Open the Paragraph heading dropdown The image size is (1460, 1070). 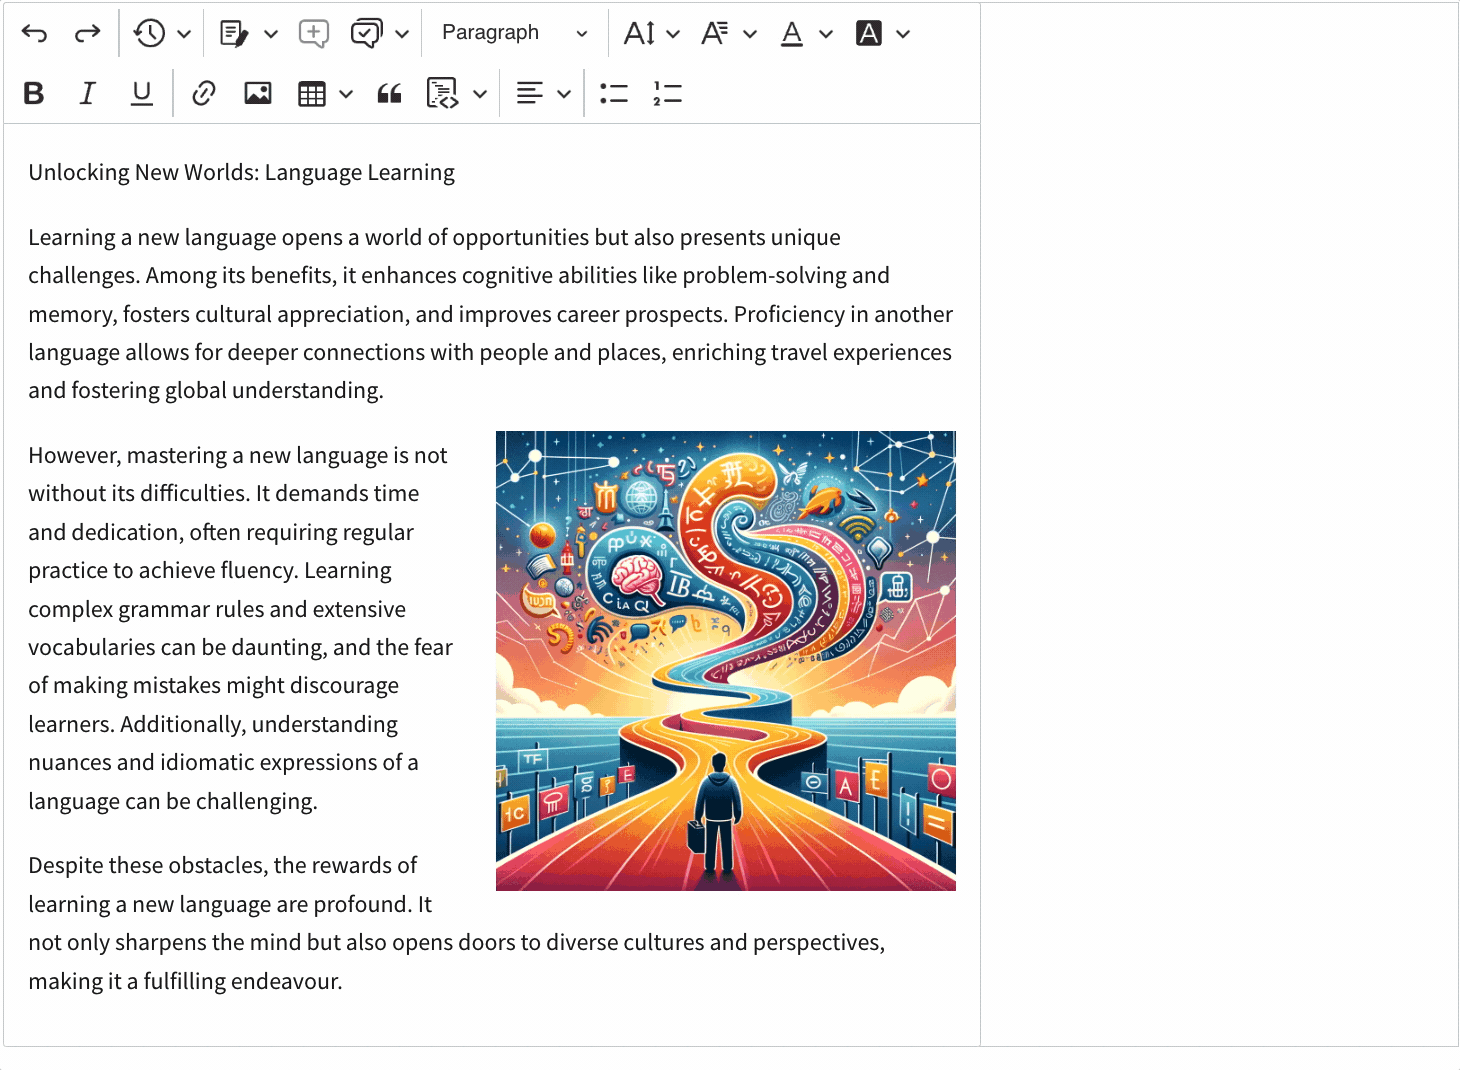pyautogui.click(x=514, y=34)
